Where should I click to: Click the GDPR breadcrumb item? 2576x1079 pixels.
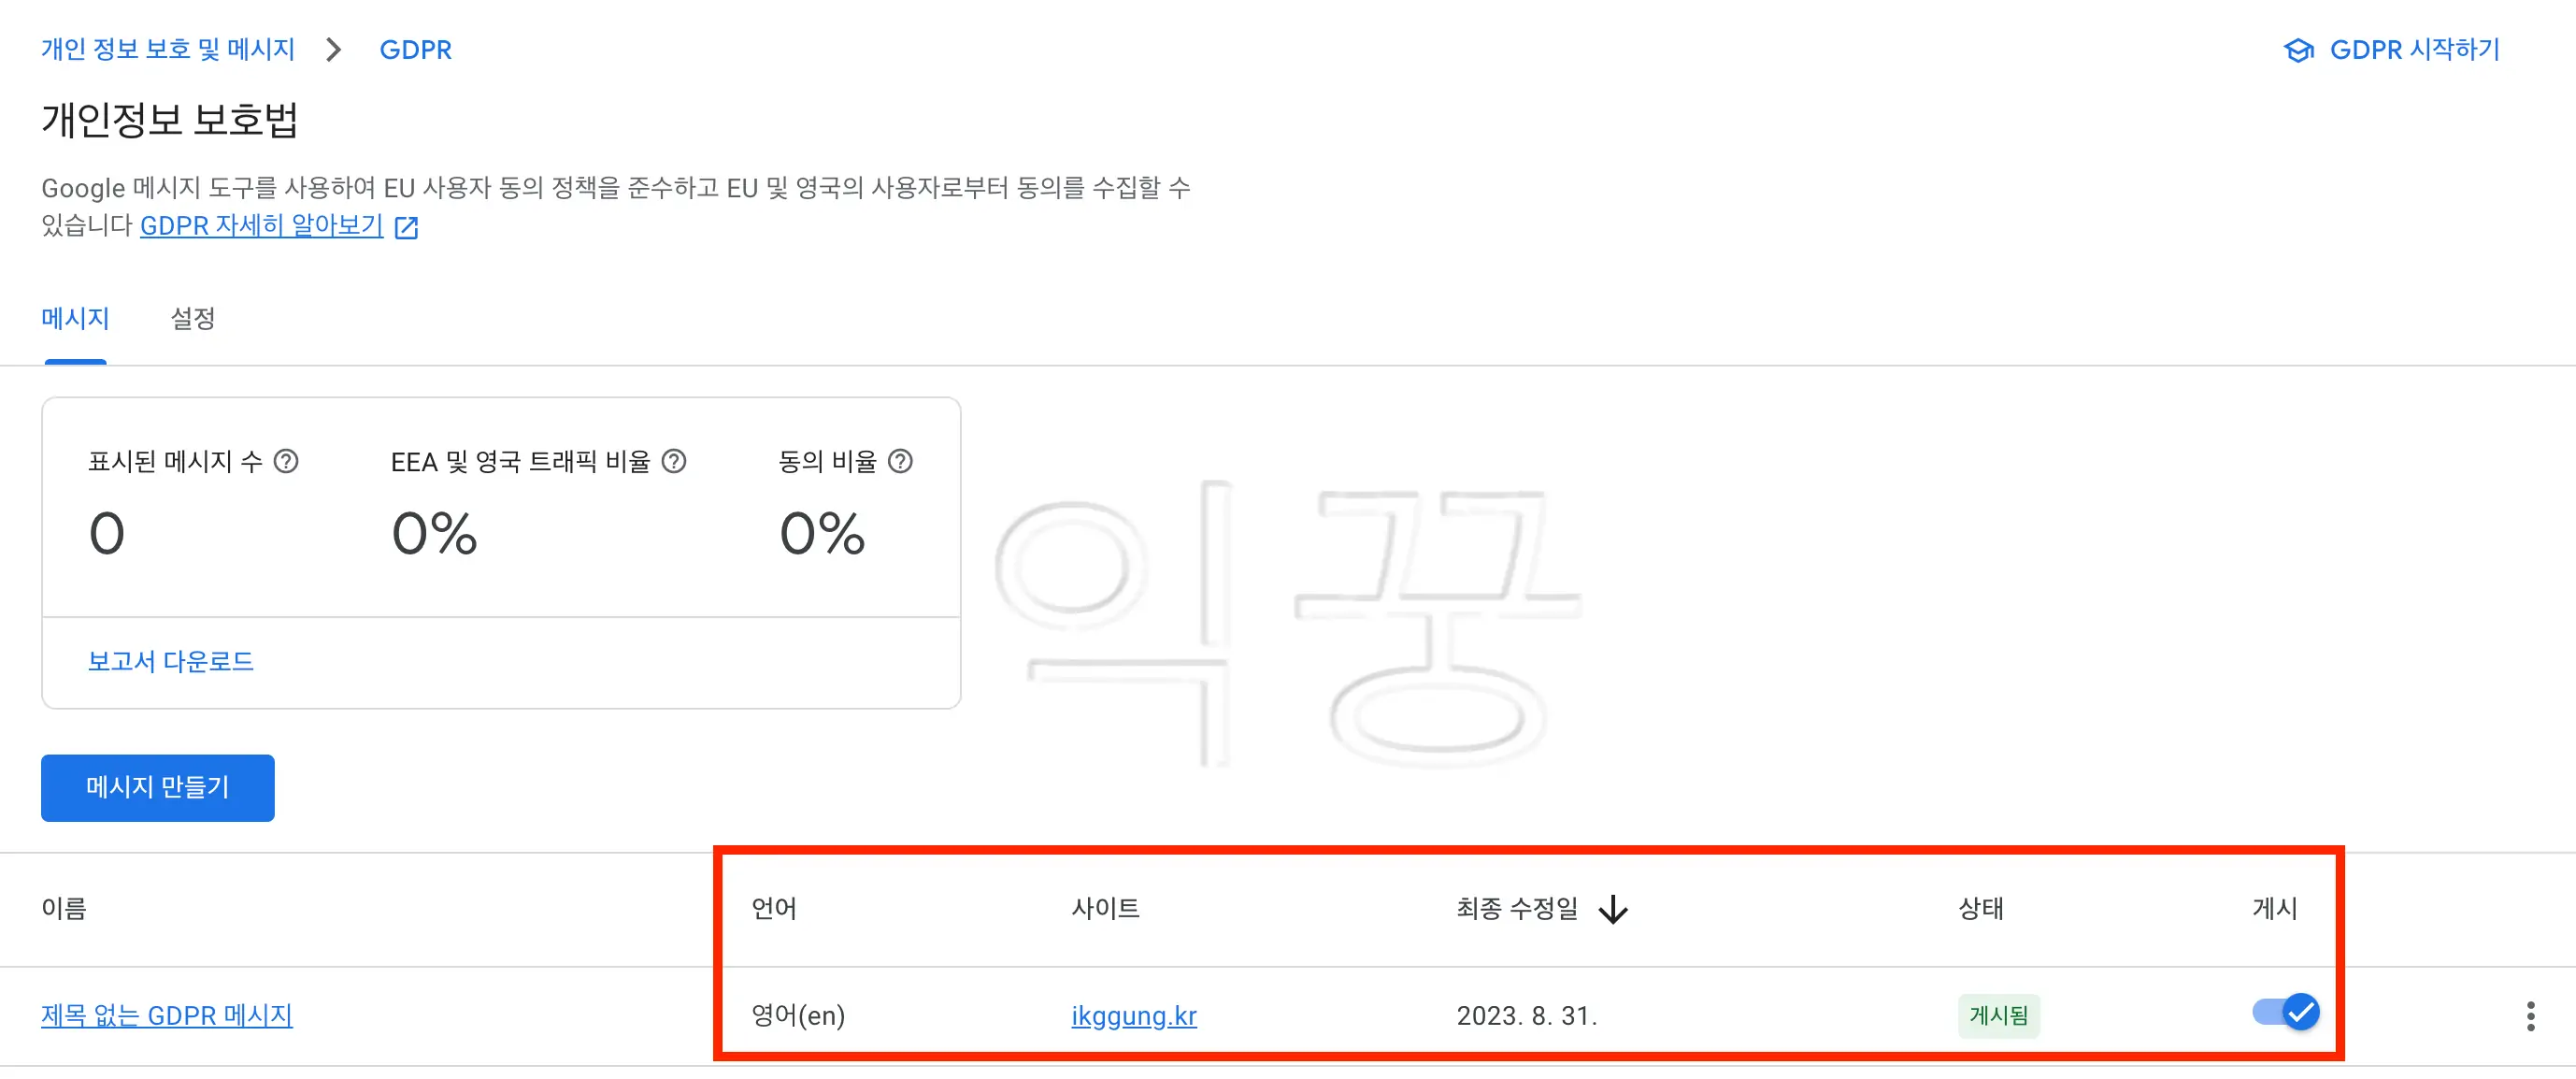(x=417, y=48)
